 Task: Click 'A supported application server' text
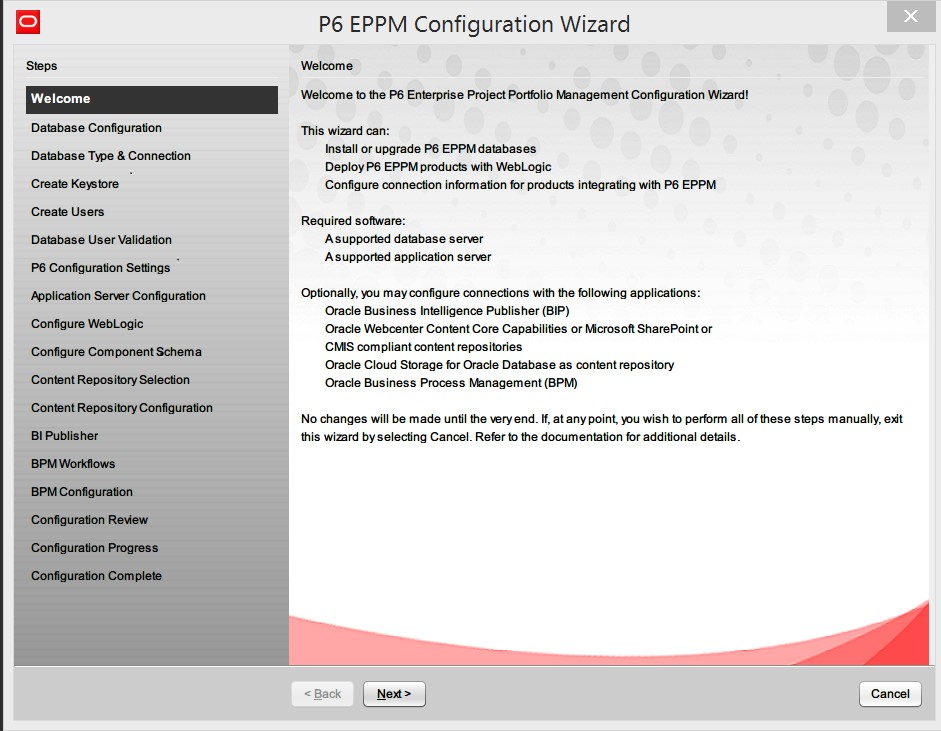[407, 257]
